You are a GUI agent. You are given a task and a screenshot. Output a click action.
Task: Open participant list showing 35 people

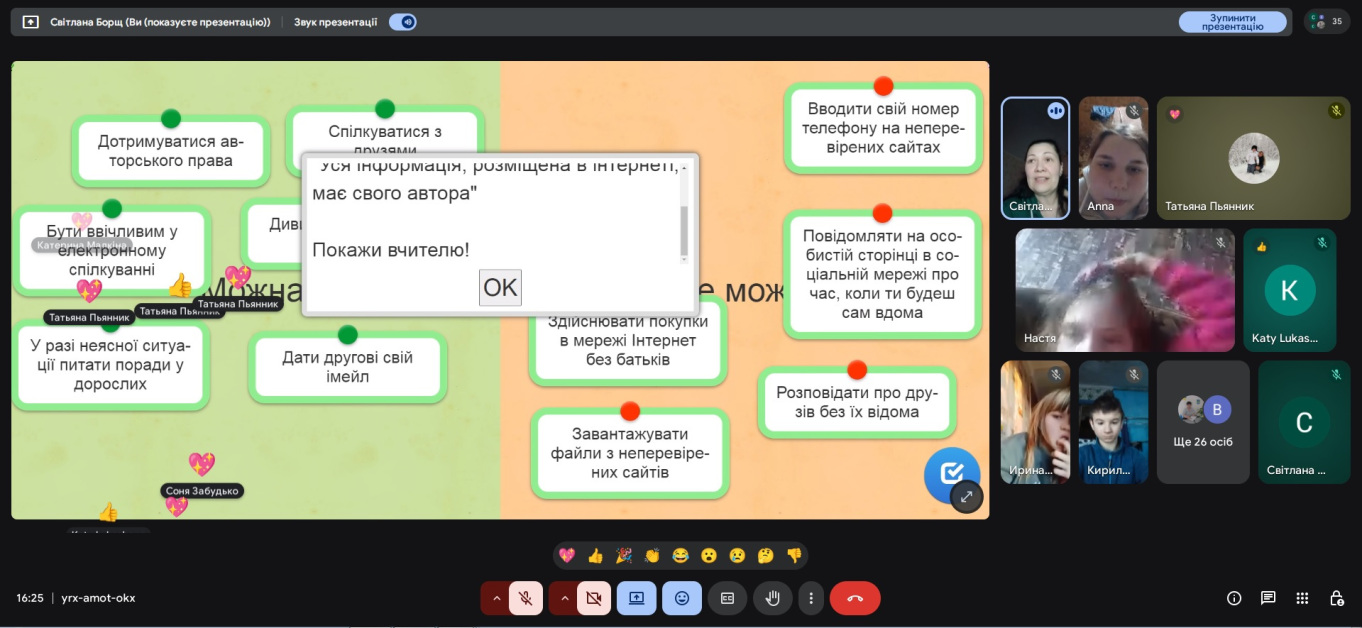click(1327, 21)
